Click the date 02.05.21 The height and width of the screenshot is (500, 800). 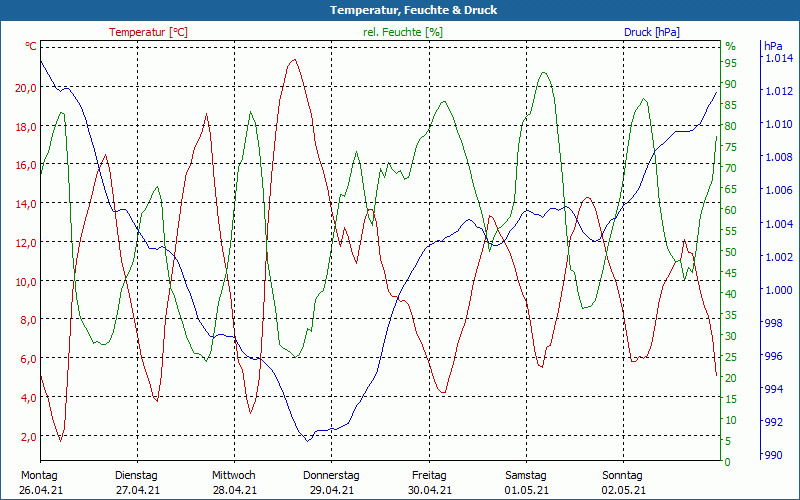[623, 490]
